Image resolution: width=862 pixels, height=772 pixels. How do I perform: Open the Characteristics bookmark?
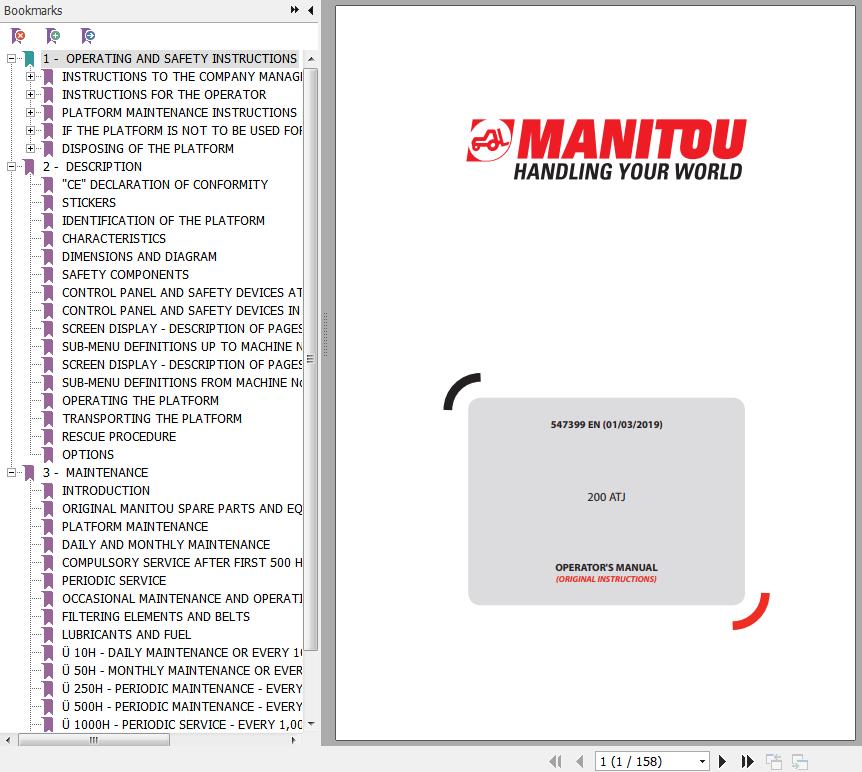coord(114,239)
